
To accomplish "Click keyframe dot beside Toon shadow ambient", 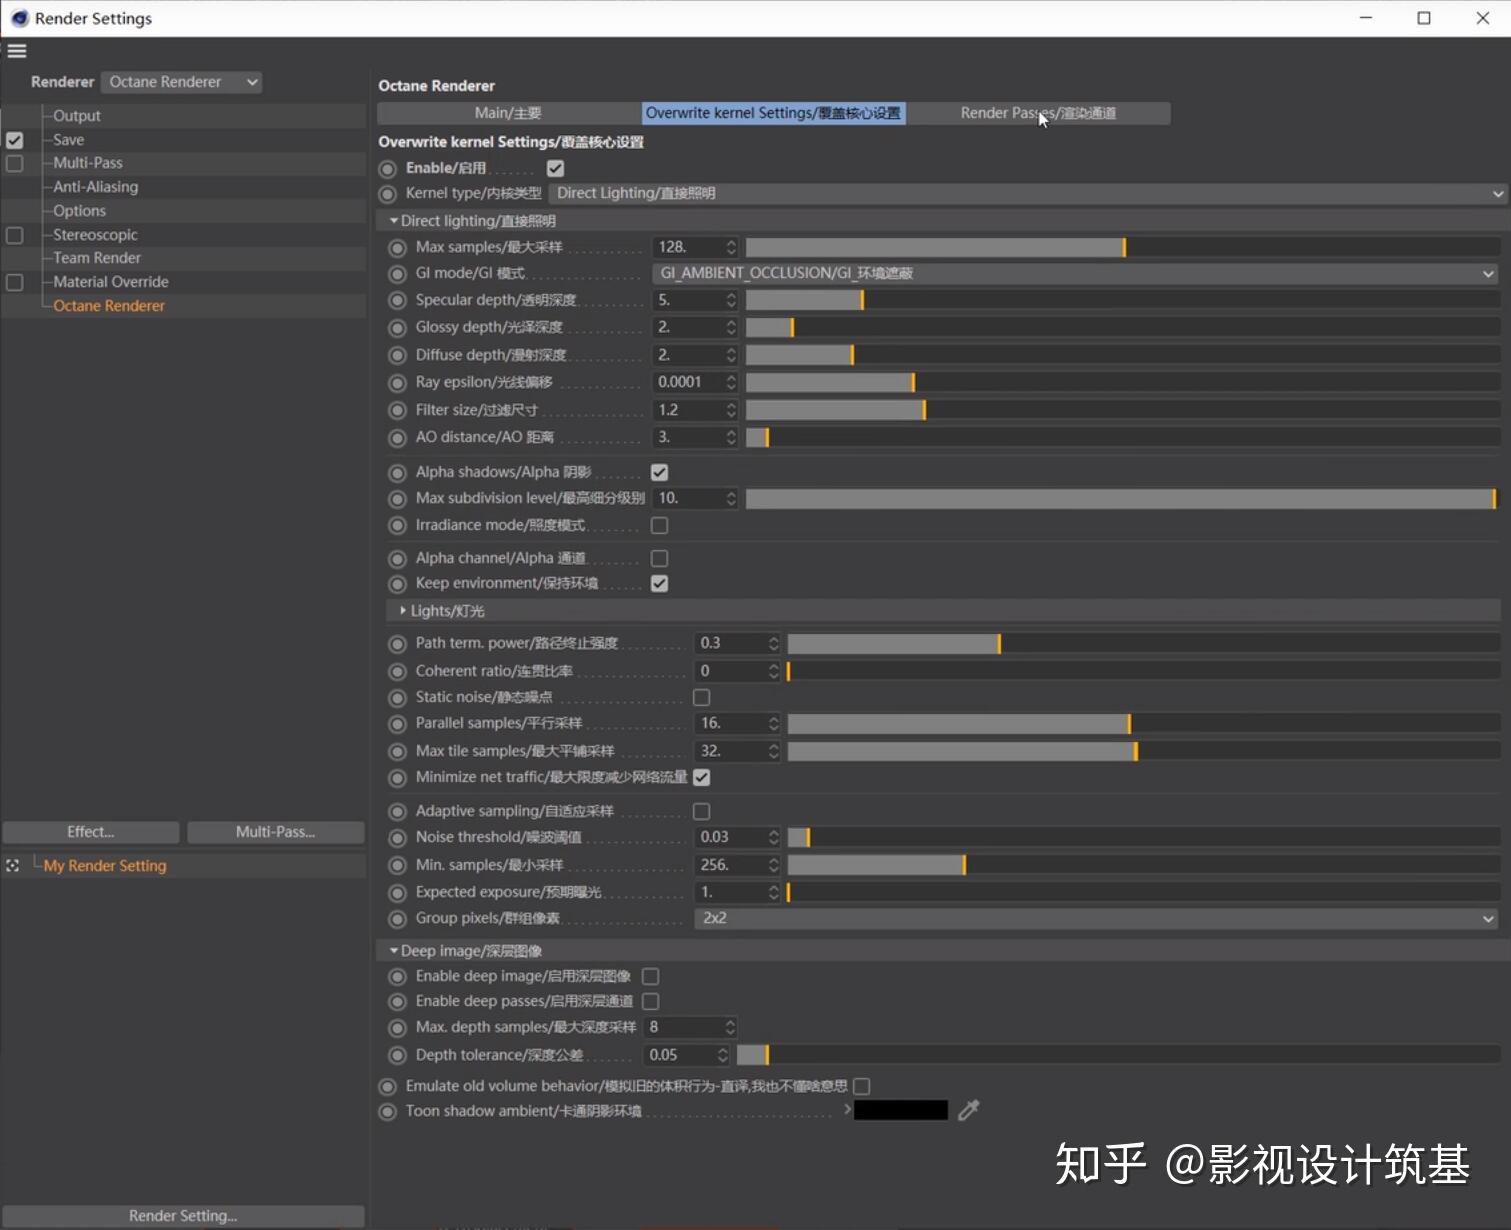I will point(388,1112).
